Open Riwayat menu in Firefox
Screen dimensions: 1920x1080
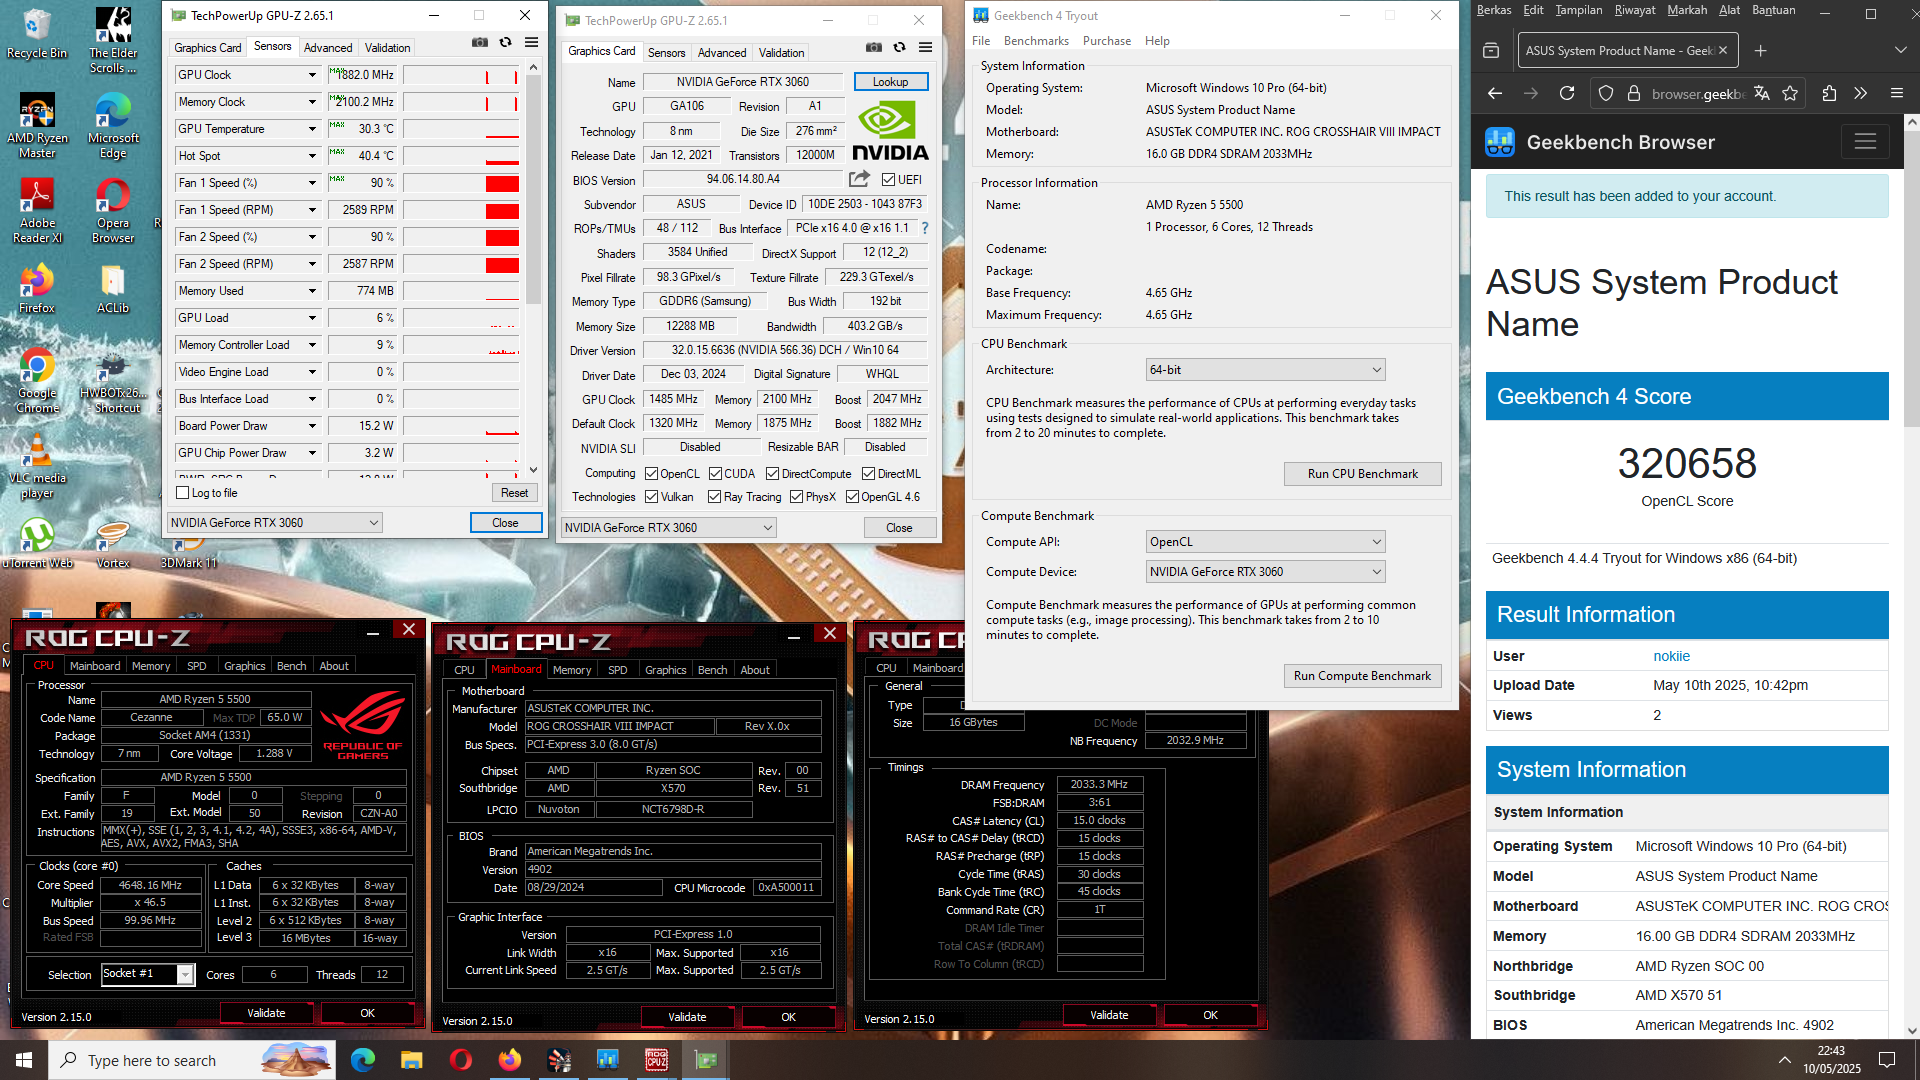coord(1634,10)
